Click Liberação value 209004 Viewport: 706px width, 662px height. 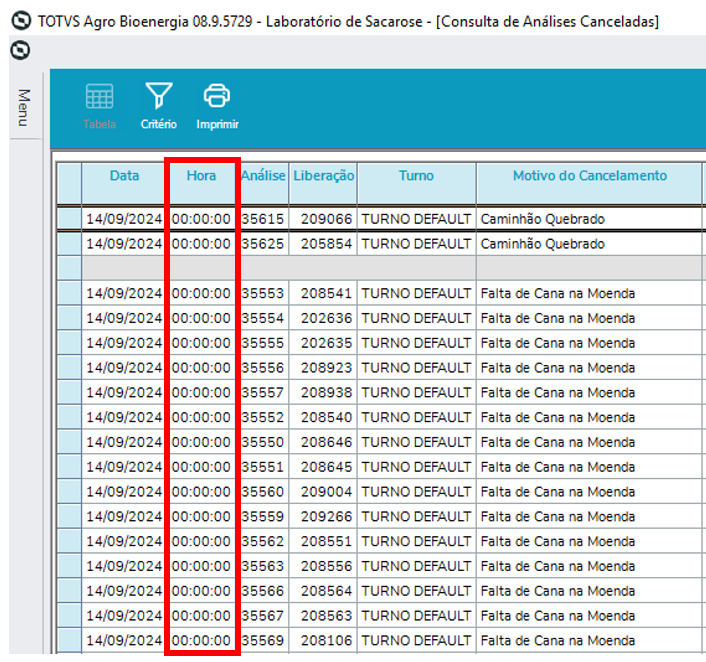click(326, 492)
